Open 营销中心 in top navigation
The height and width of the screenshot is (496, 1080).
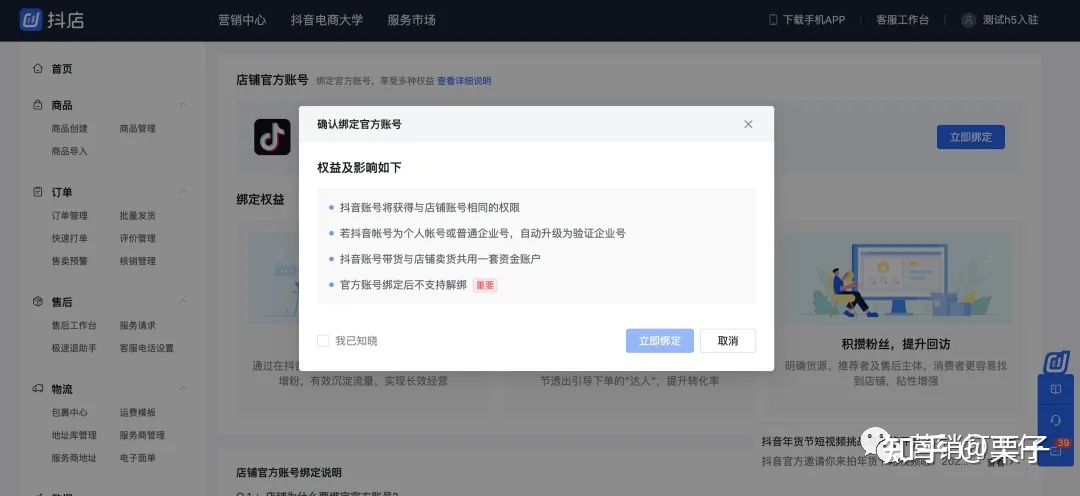pyautogui.click(x=242, y=20)
